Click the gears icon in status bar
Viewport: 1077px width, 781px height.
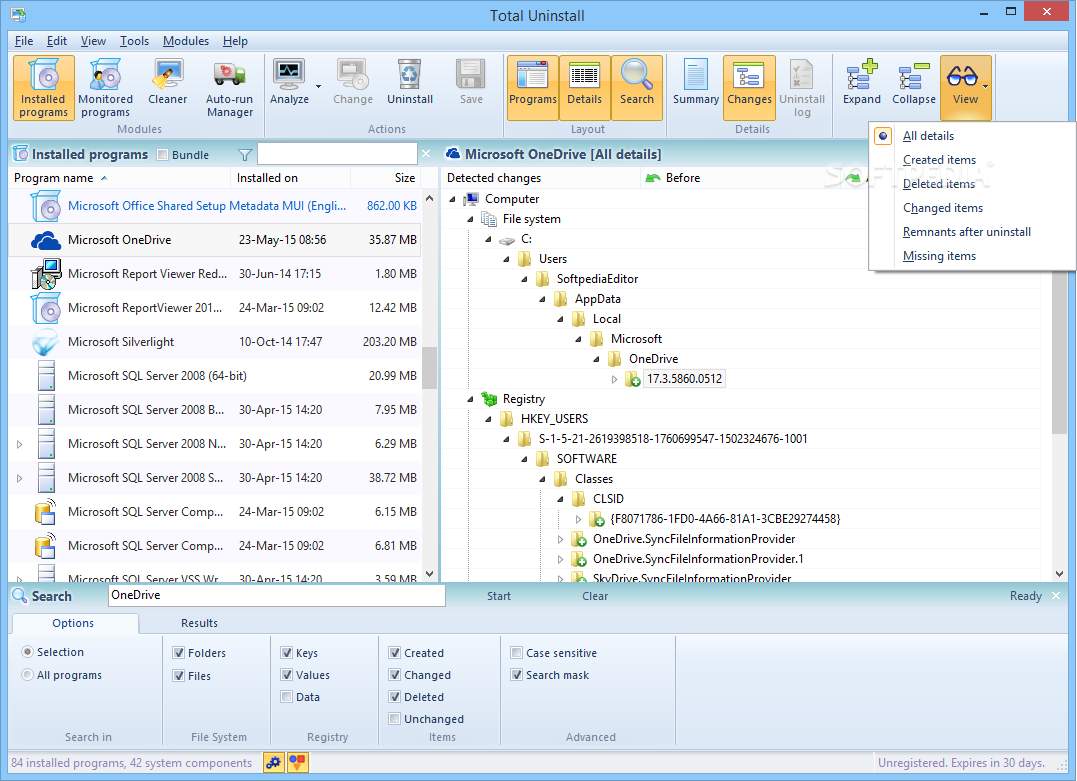(273, 762)
